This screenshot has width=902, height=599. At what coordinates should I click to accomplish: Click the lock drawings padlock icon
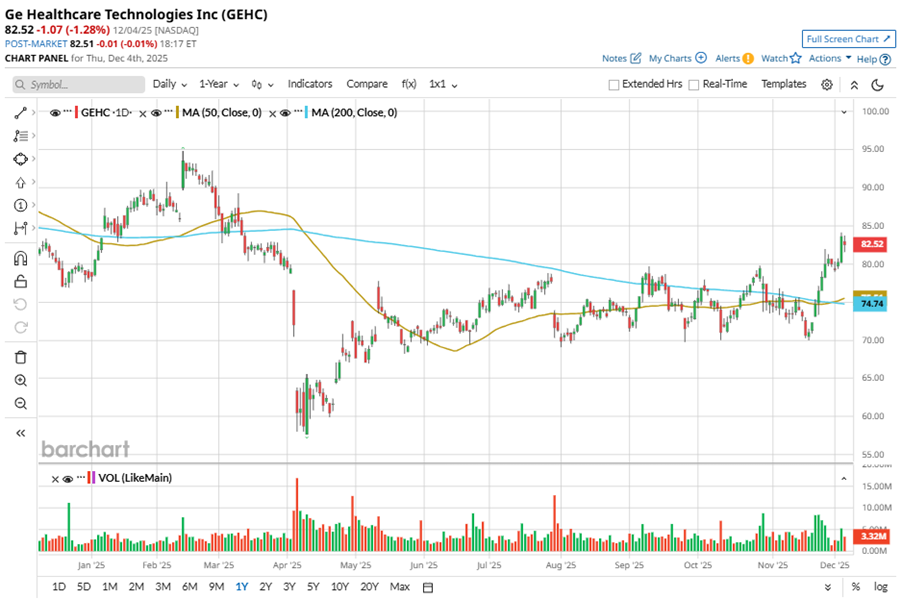click(20, 281)
